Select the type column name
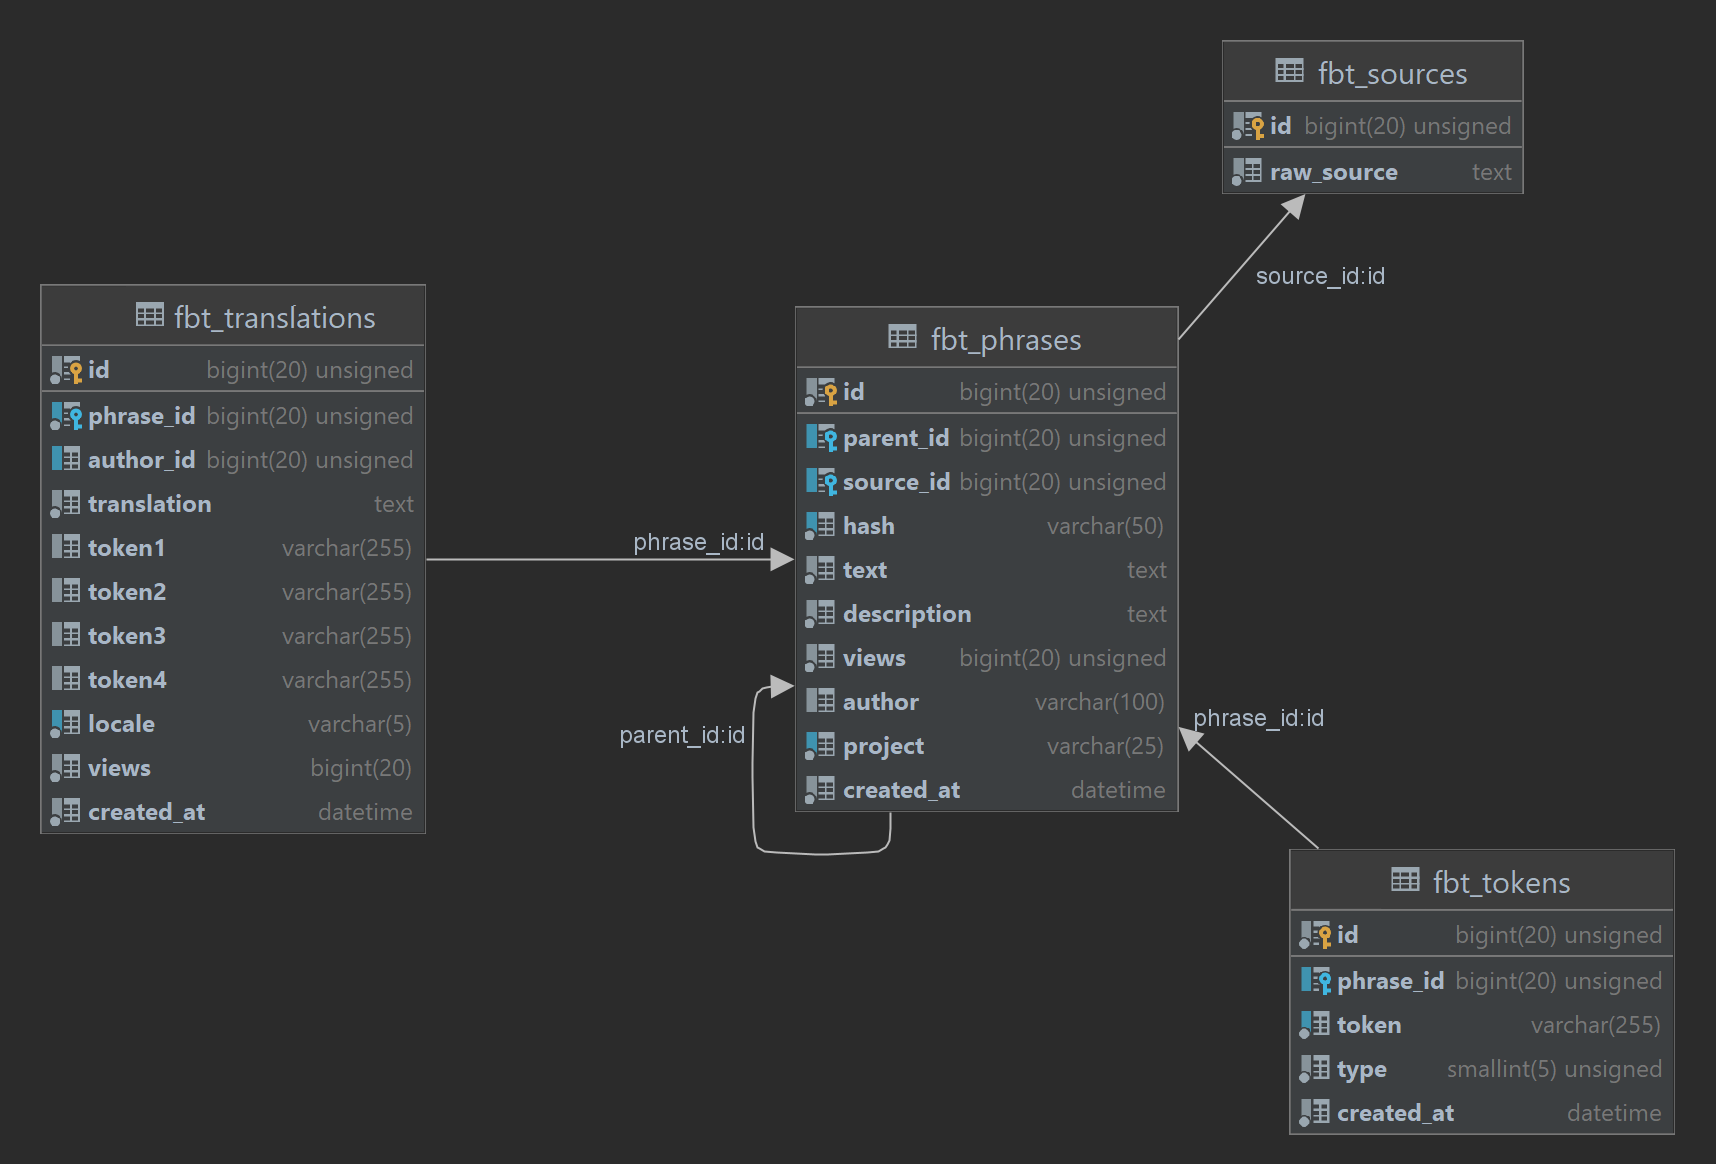The height and width of the screenshot is (1164, 1716). tap(1362, 1070)
